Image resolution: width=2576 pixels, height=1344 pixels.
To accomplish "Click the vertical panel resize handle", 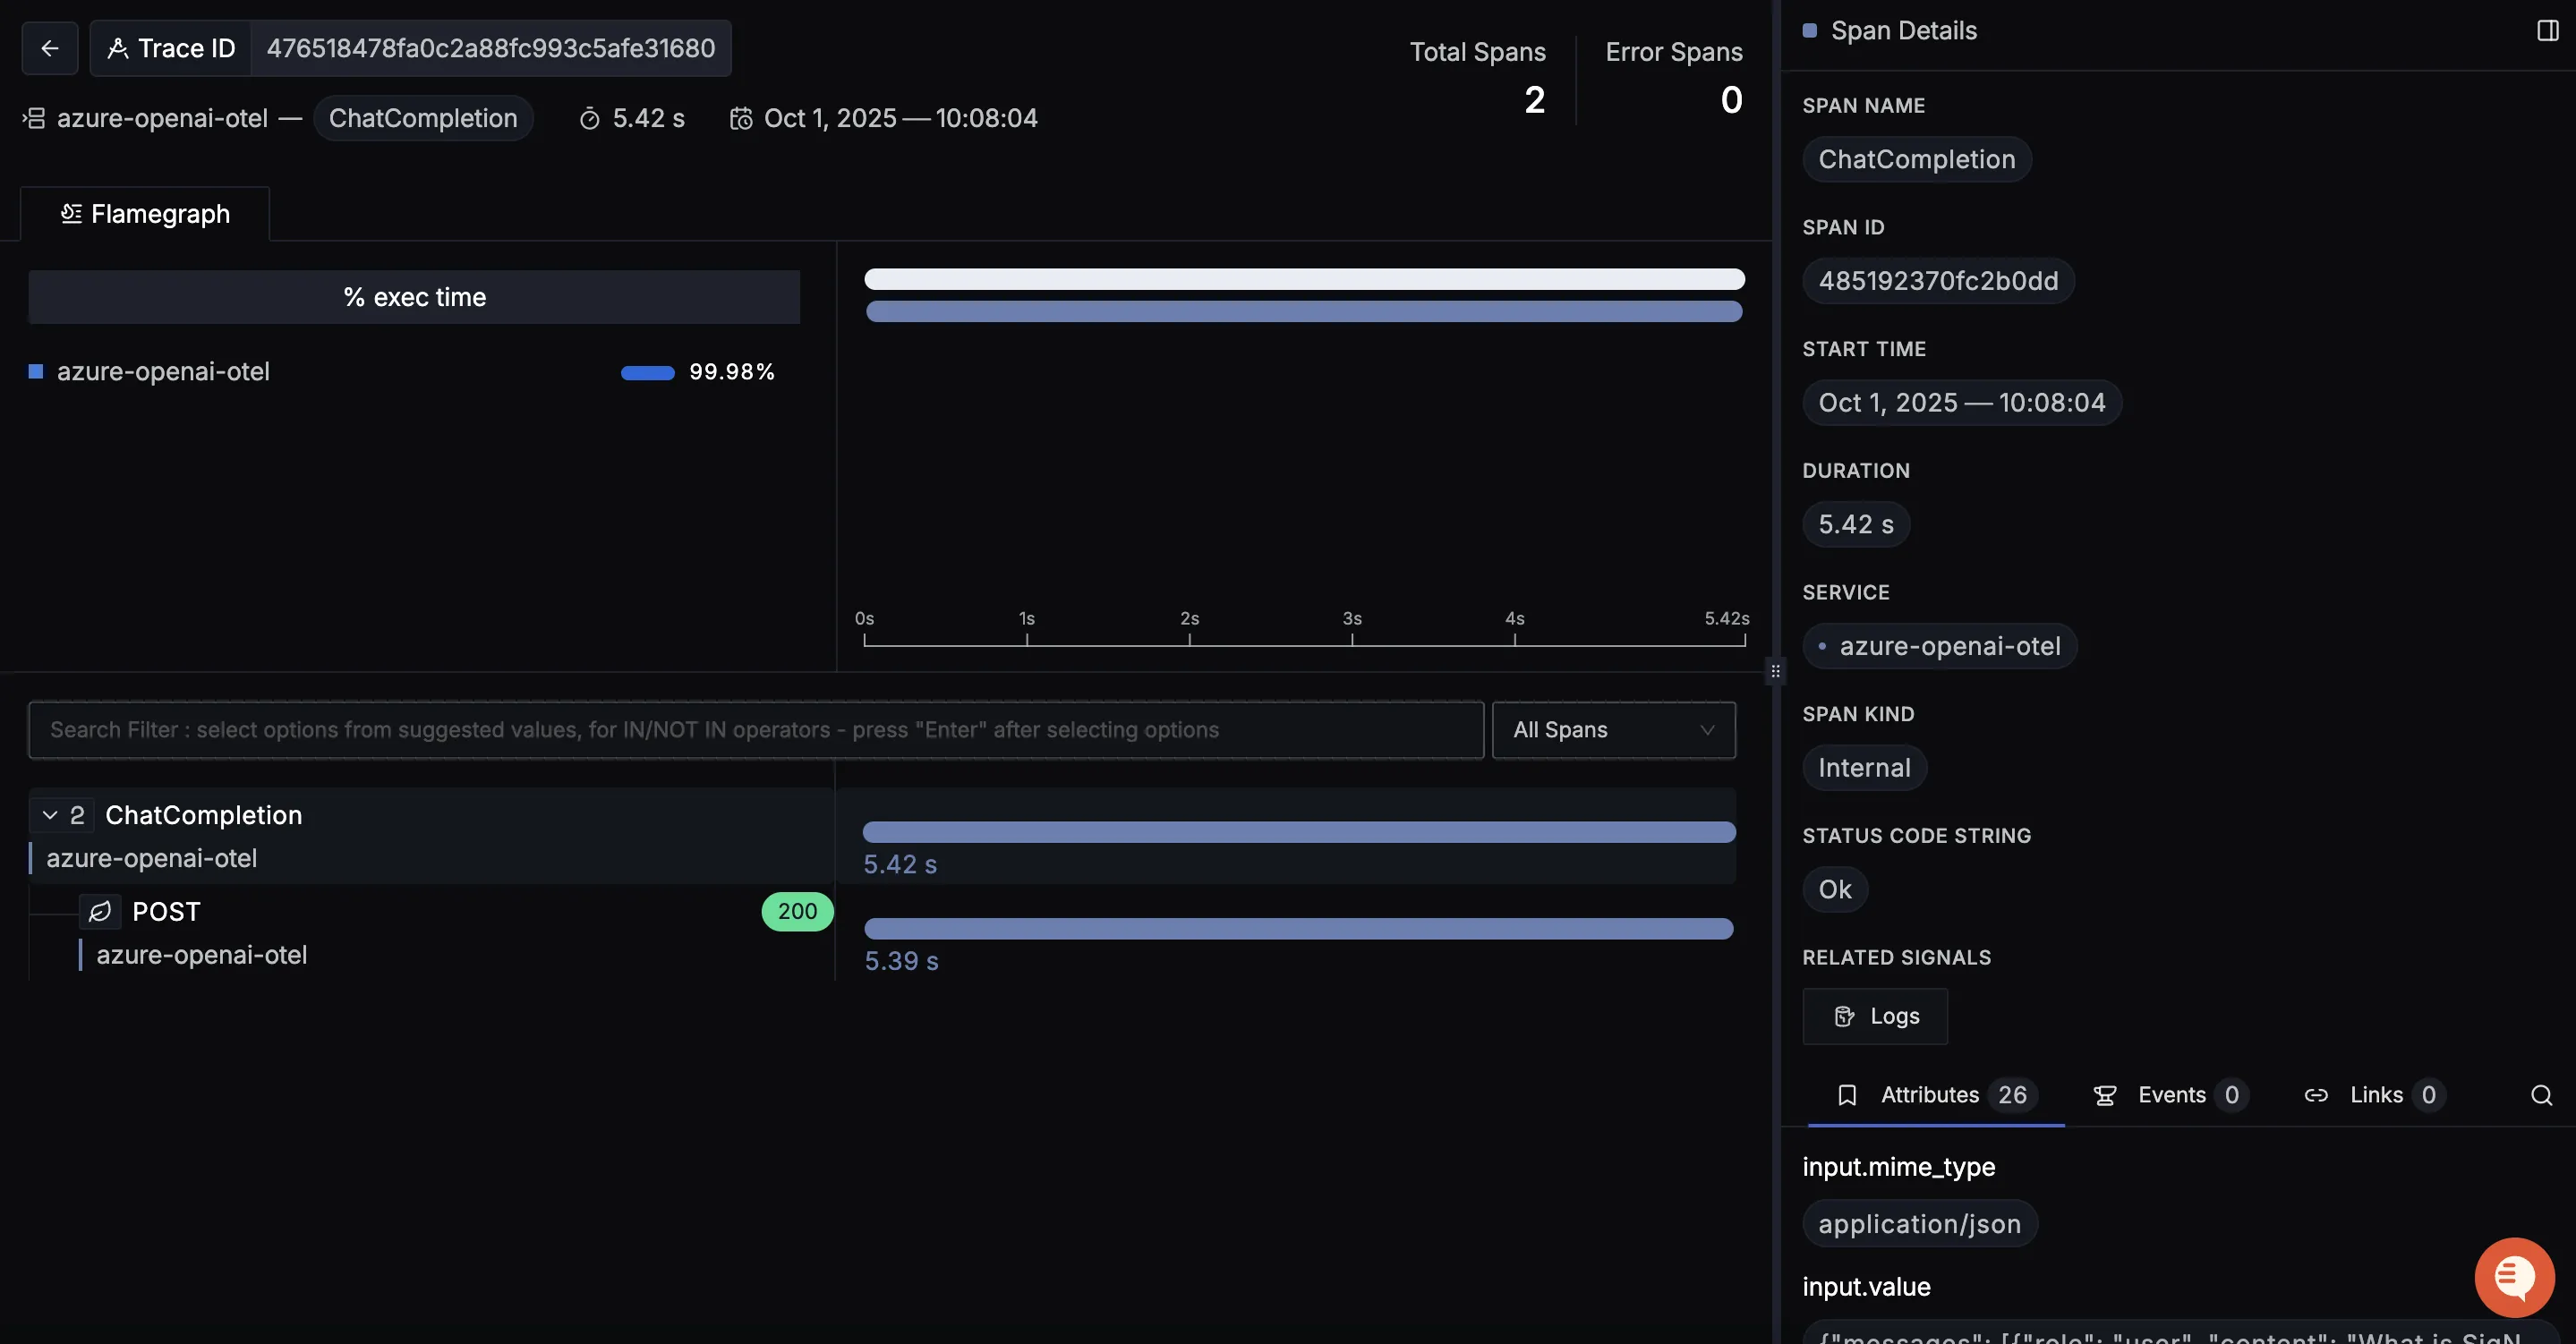I will pos(1775,671).
